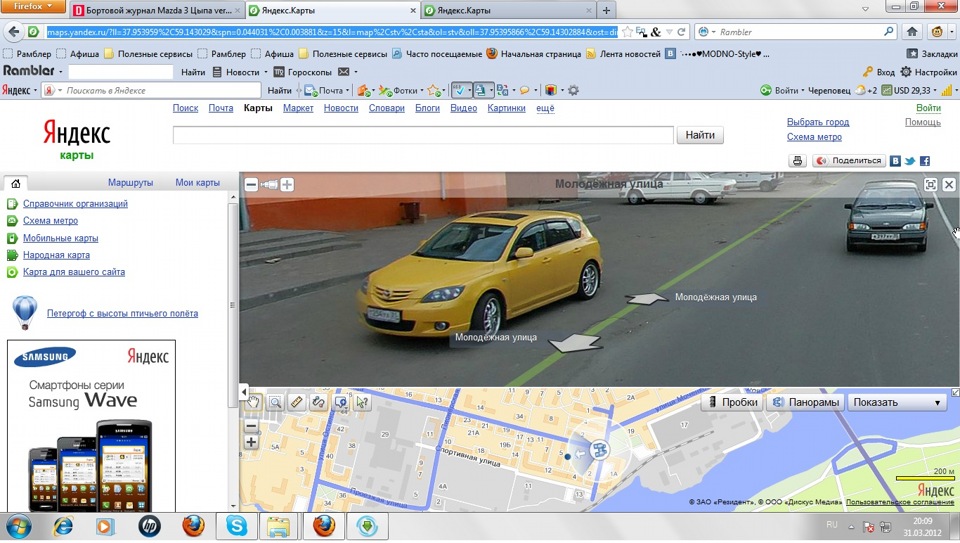The height and width of the screenshot is (543, 960).
Task: Collapse the left sidebar panel arrow
Action: click(243, 391)
